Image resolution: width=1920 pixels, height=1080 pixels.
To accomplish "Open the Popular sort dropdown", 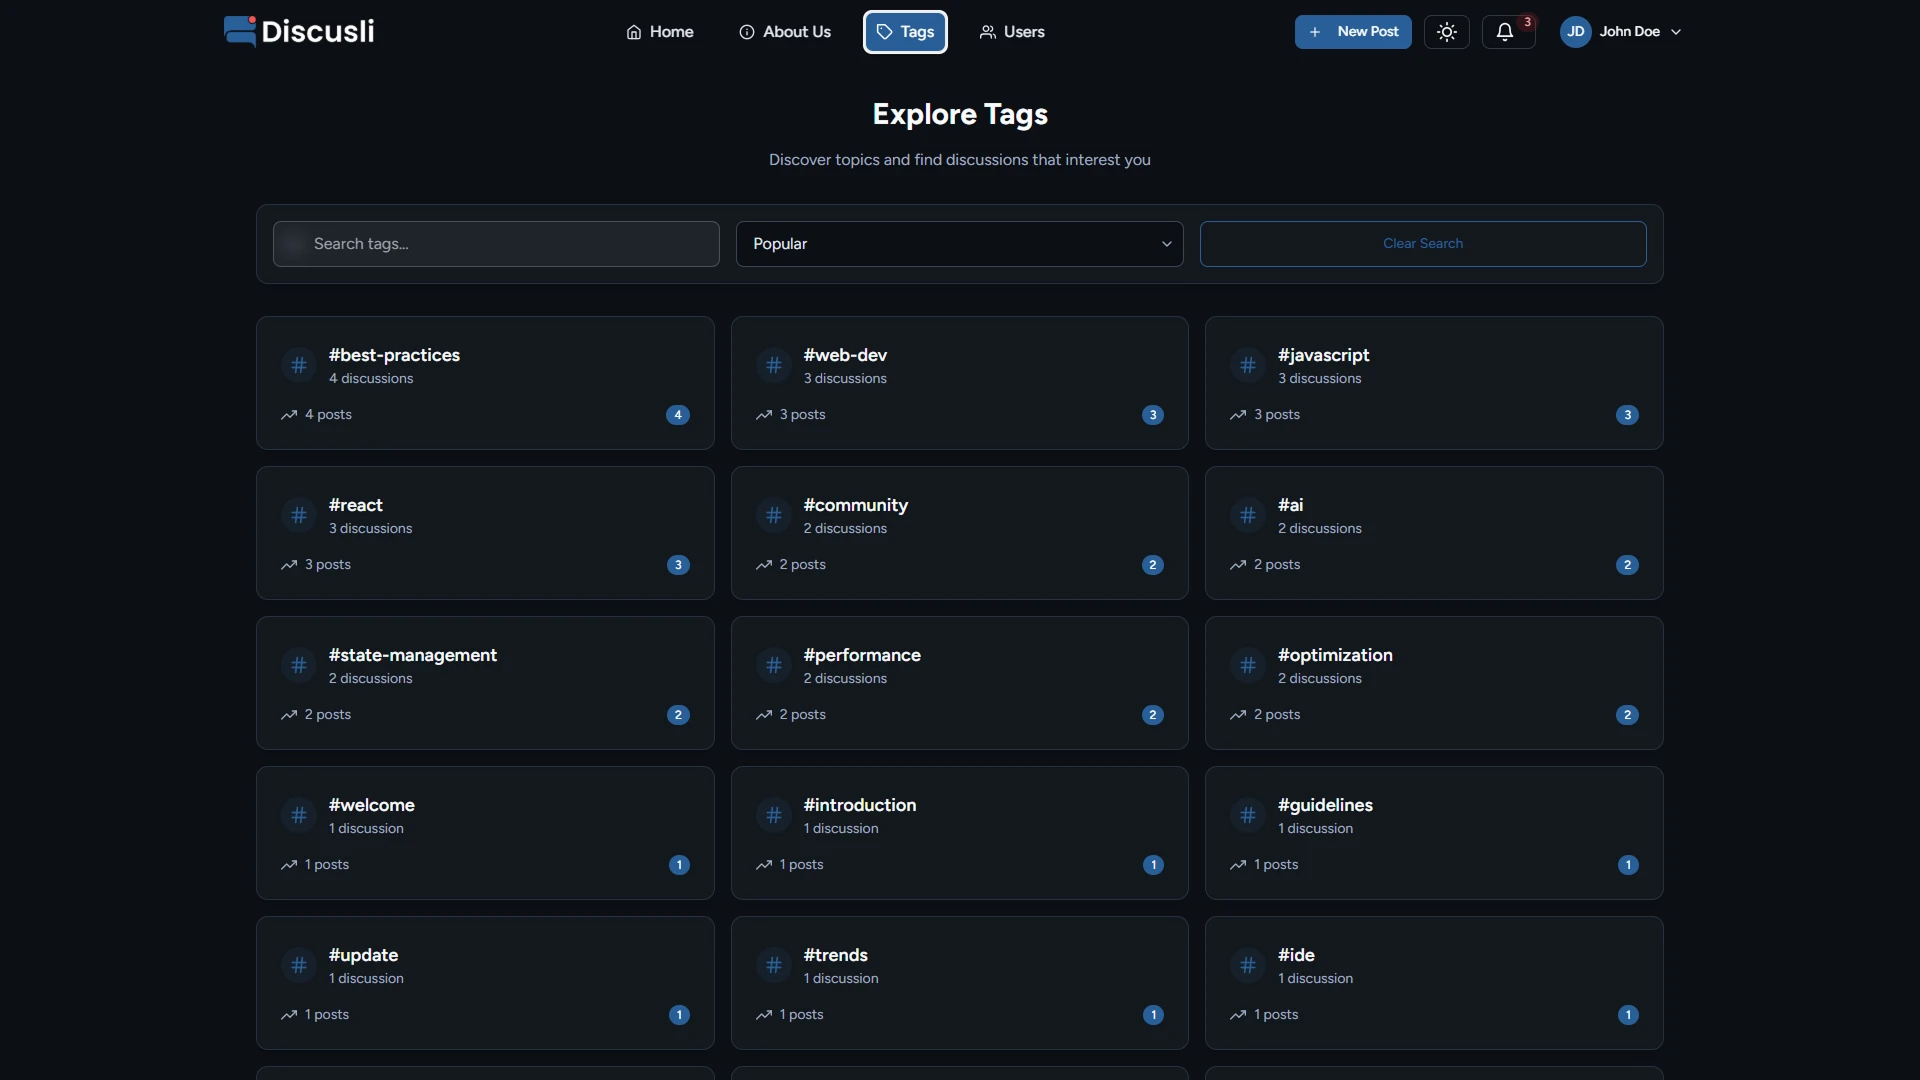I will coord(959,244).
